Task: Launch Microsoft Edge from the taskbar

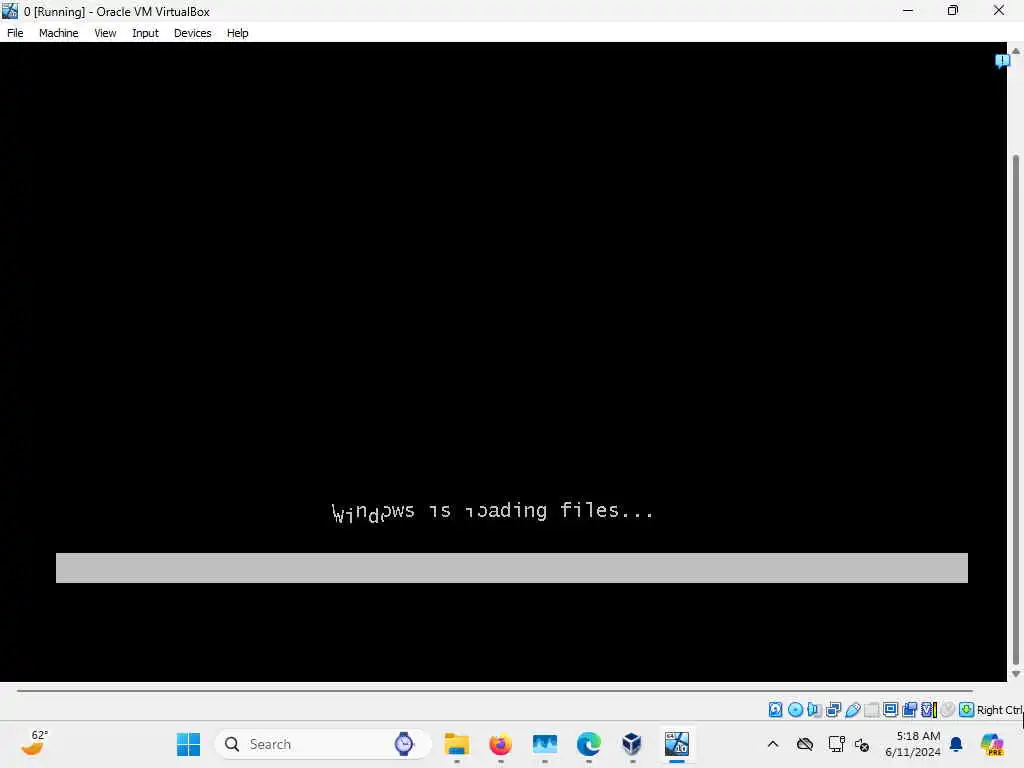Action: coord(588,744)
